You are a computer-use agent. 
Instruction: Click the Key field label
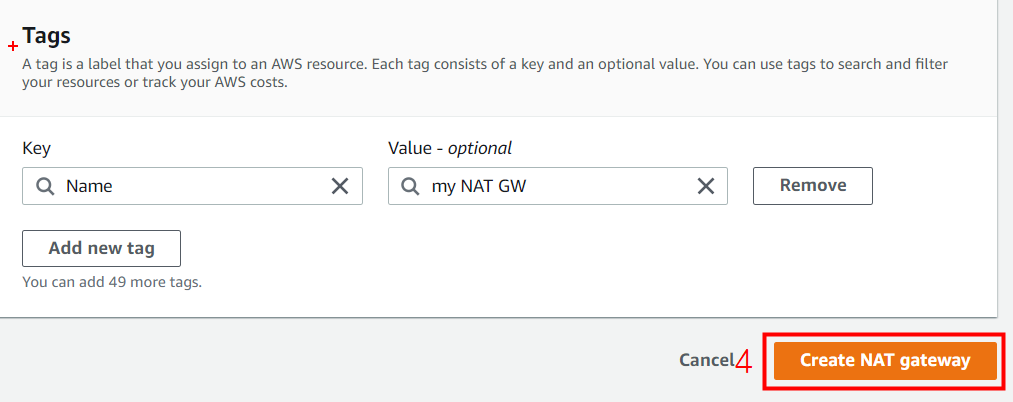pyautogui.click(x=36, y=148)
